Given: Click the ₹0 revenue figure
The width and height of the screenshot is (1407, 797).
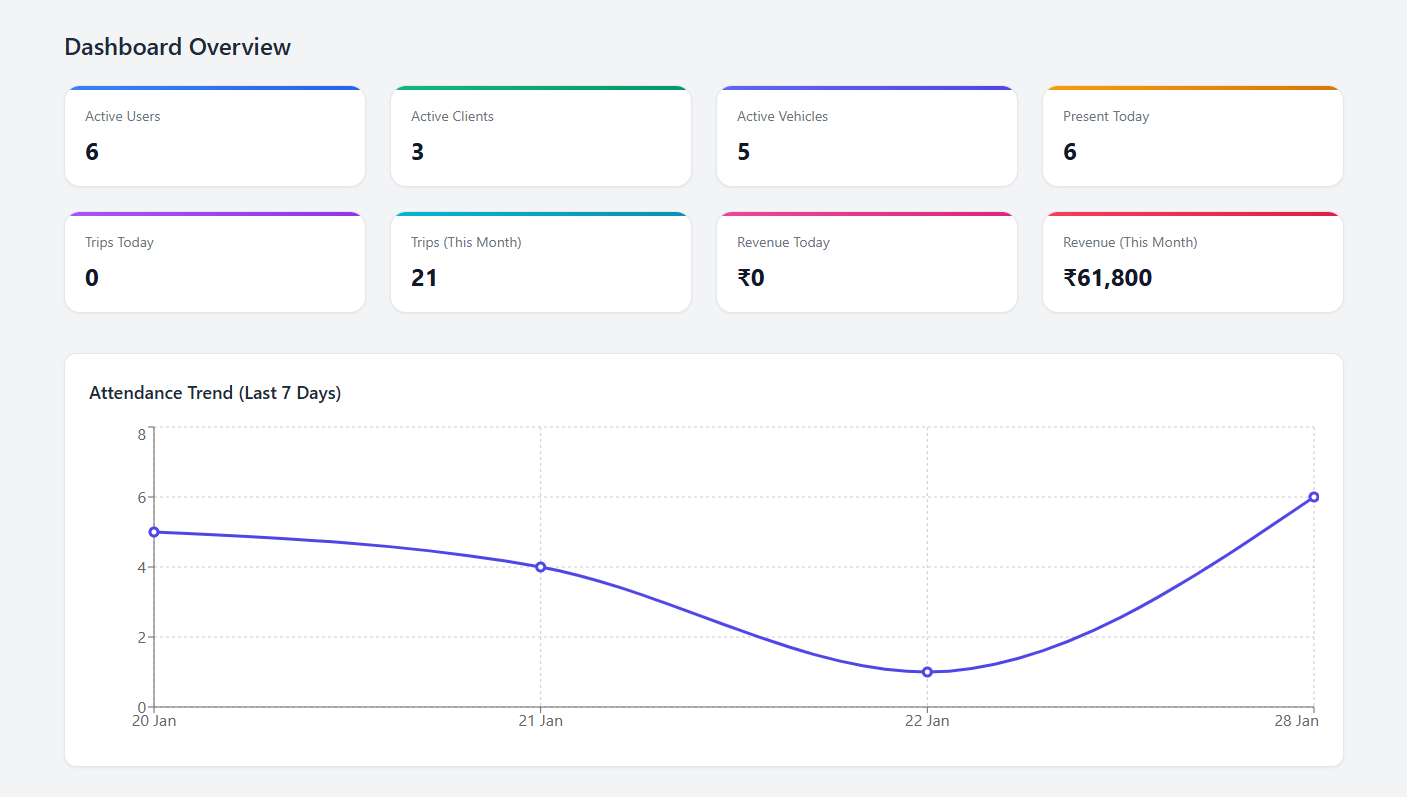Looking at the screenshot, I should [749, 277].
